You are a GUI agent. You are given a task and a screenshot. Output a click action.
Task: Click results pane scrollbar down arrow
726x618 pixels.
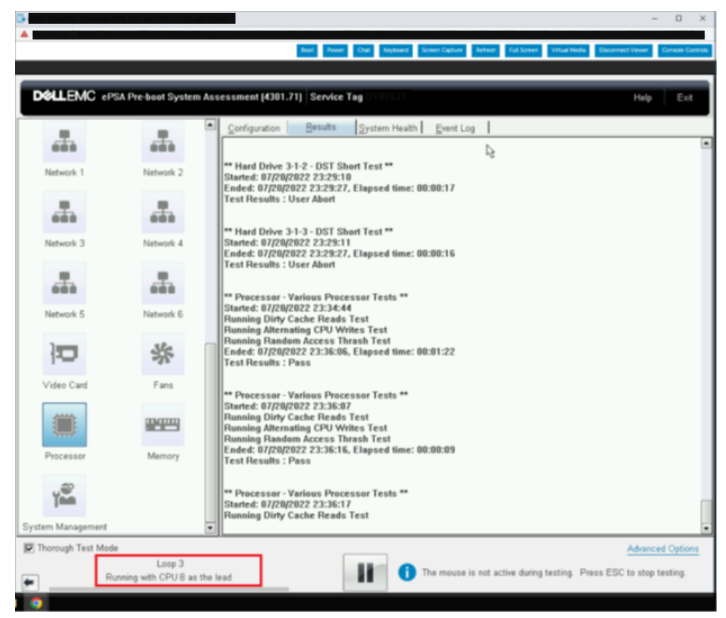706,528
